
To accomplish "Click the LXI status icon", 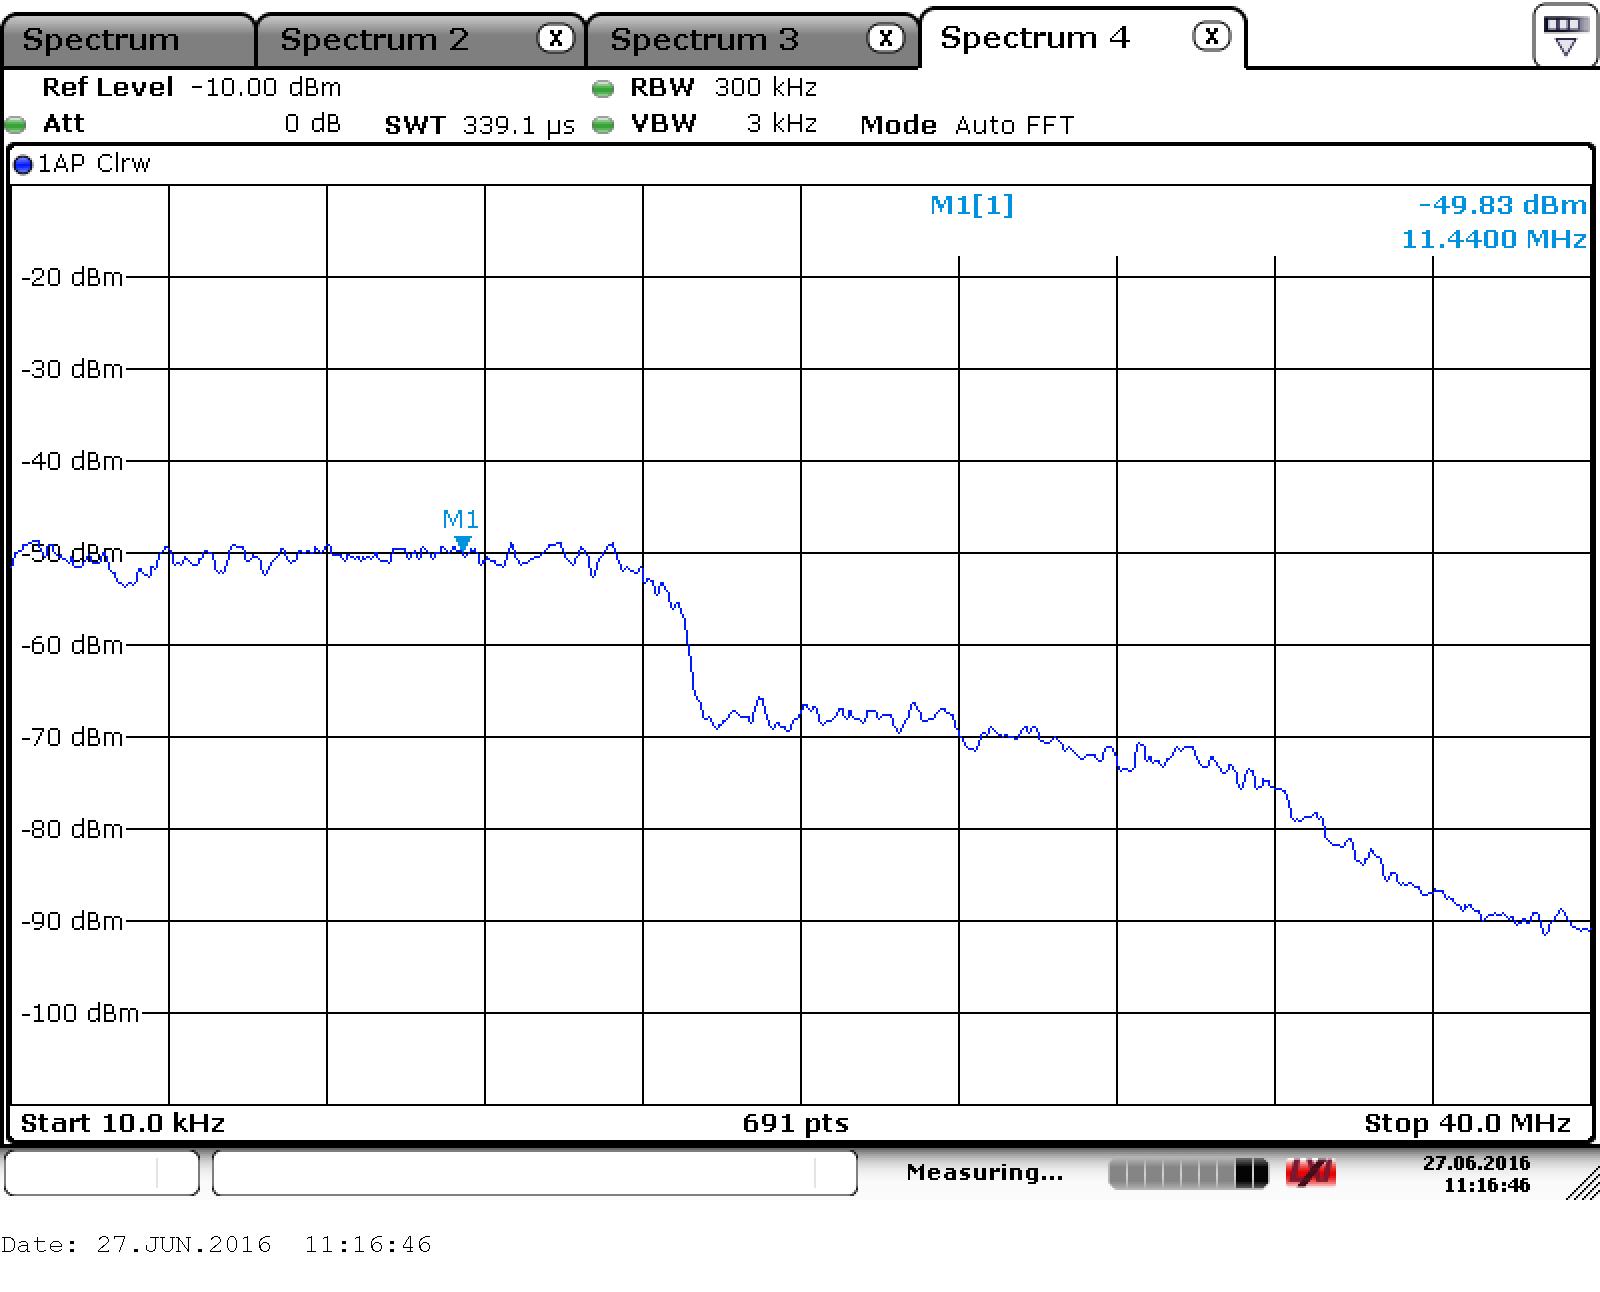I will [x=1310, y=1173].
